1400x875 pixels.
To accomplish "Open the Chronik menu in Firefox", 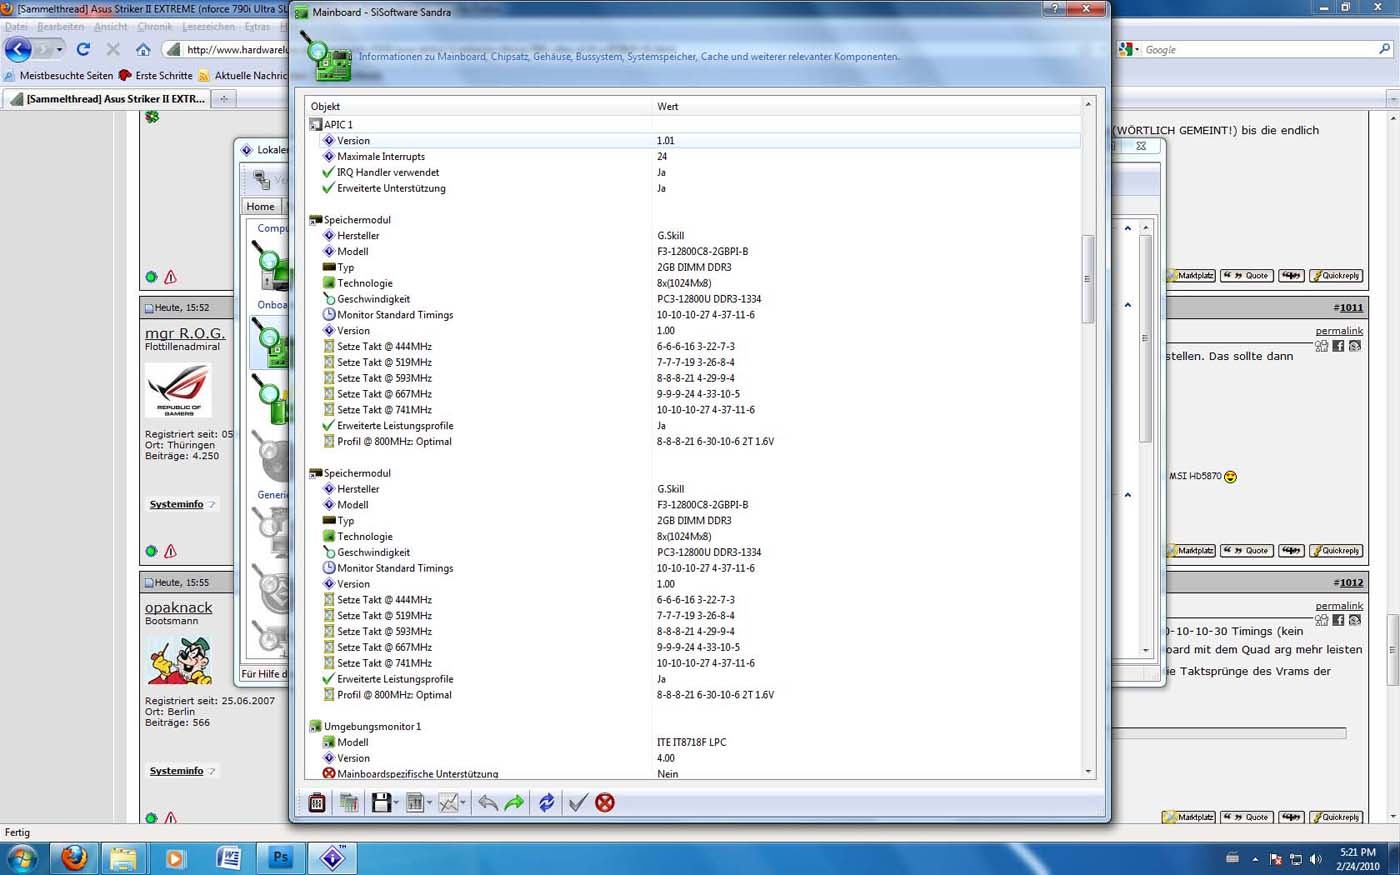I will click(155, 27).
